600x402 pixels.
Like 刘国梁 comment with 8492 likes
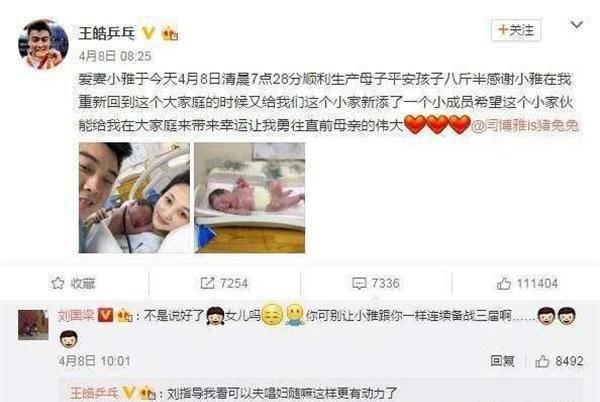coord(559,361)
